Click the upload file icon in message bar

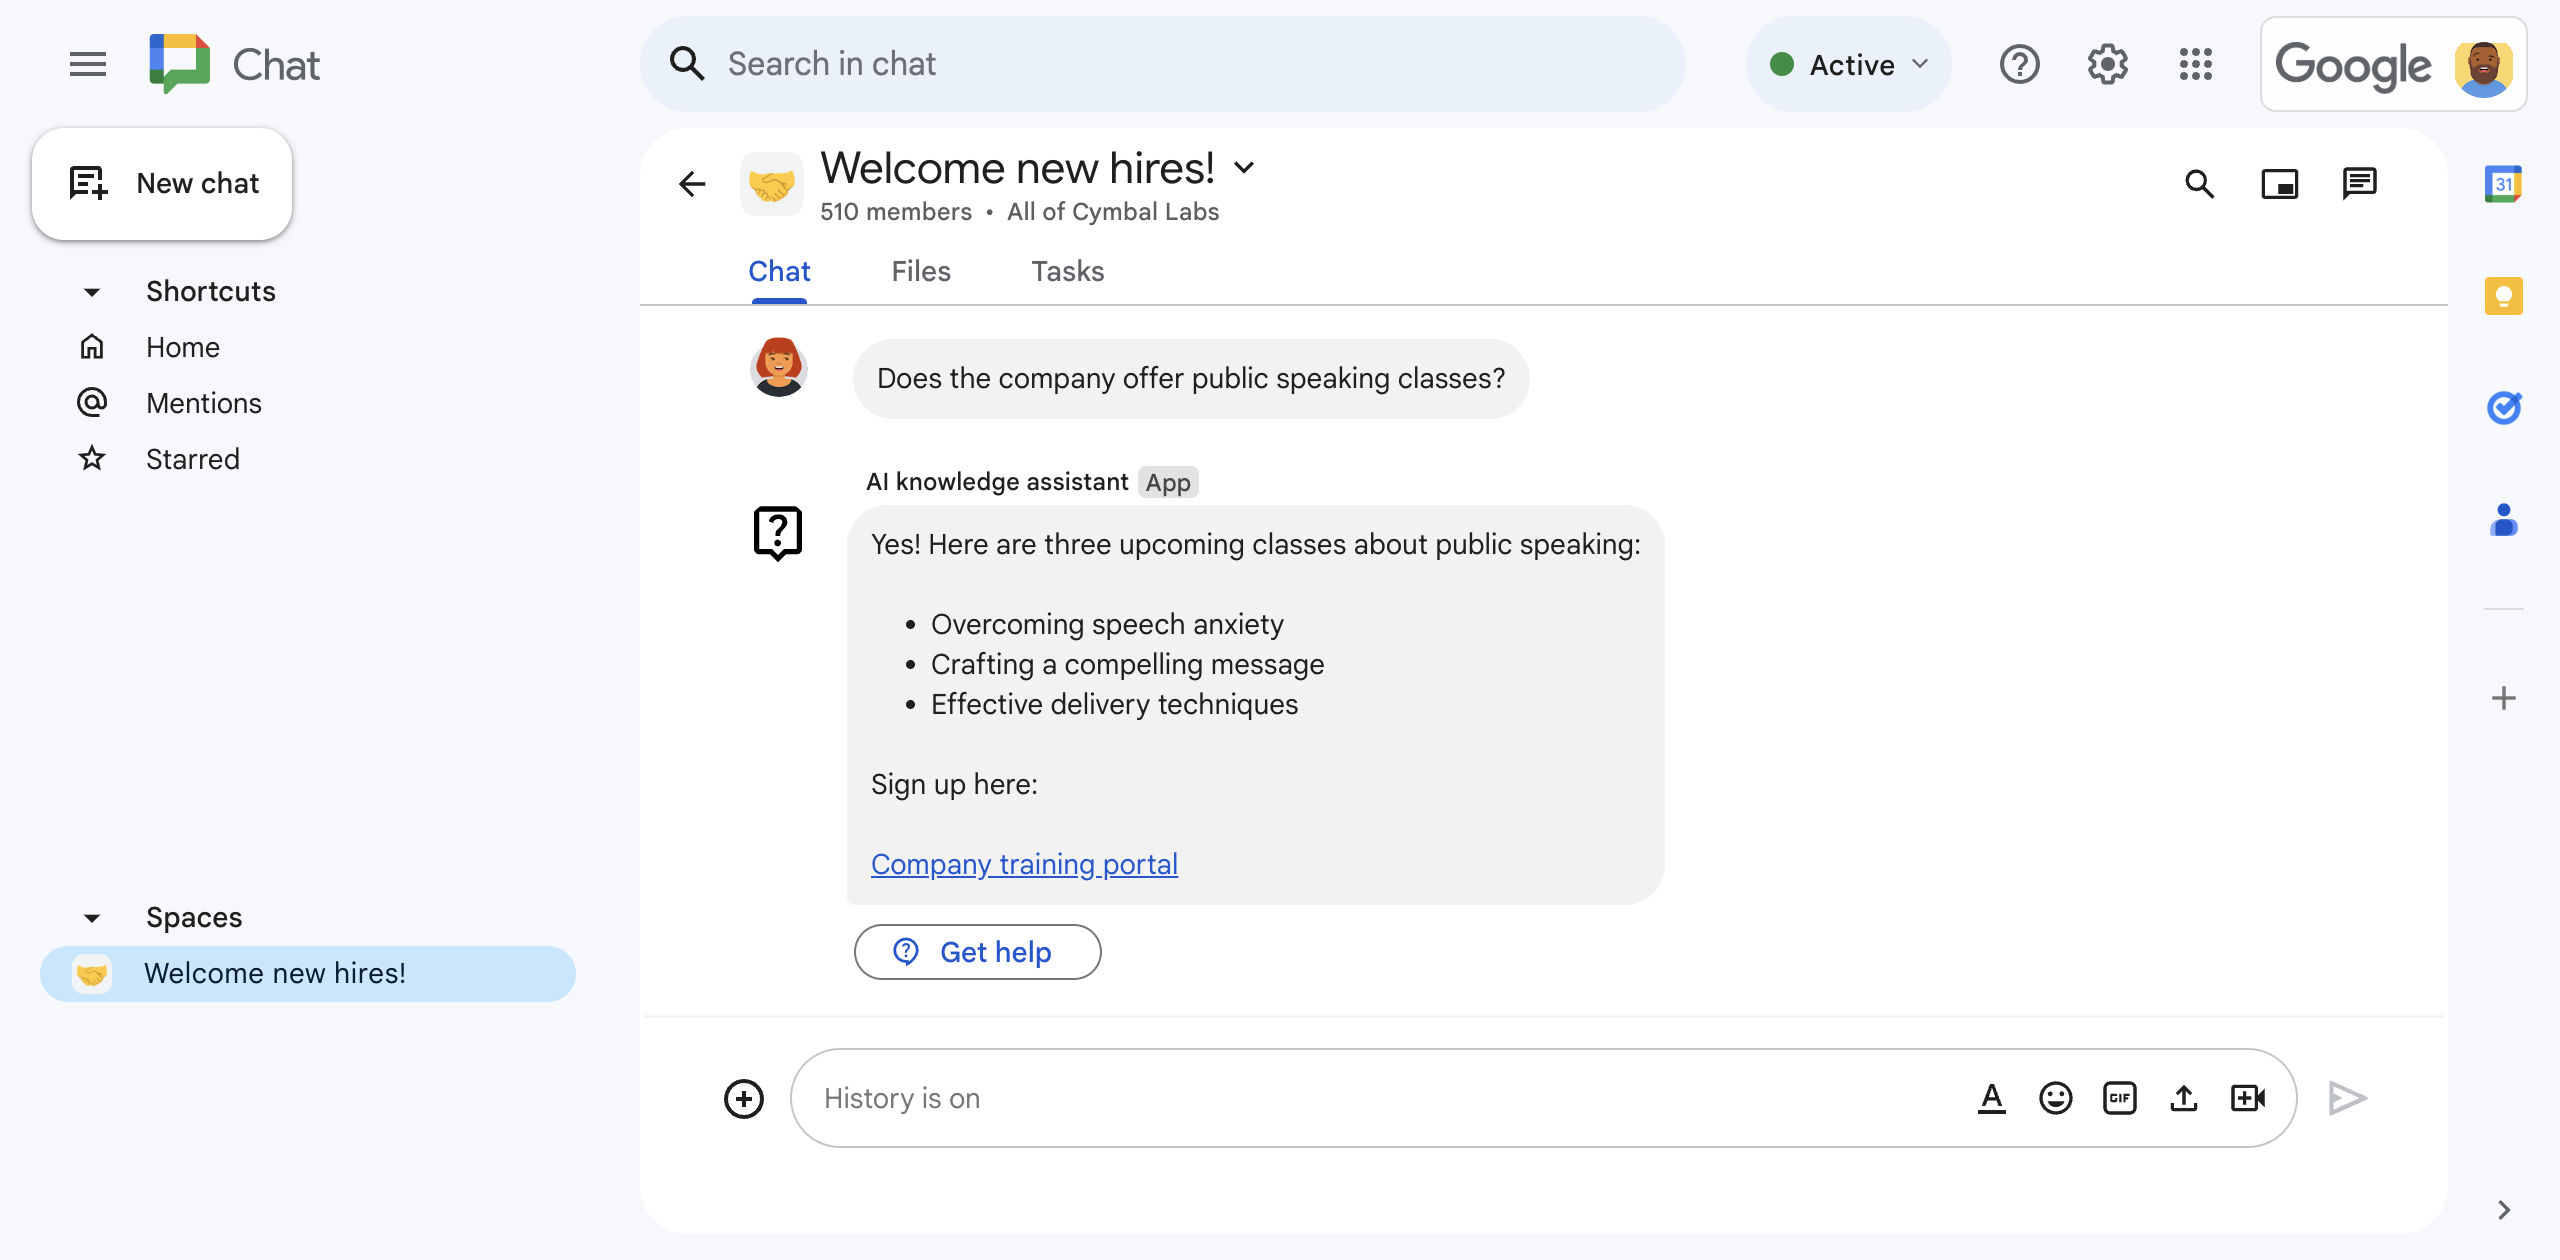coord(2186,1097)
